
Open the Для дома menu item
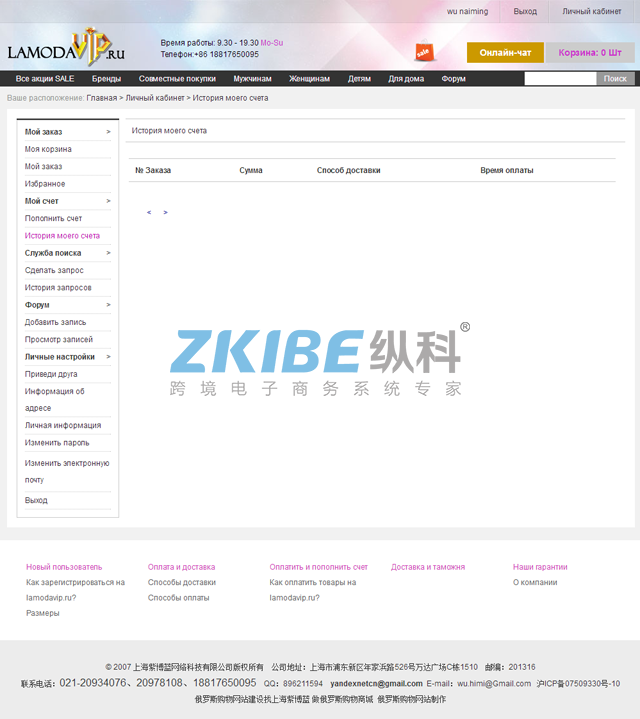pyautogui.click(x=406, y=79)
